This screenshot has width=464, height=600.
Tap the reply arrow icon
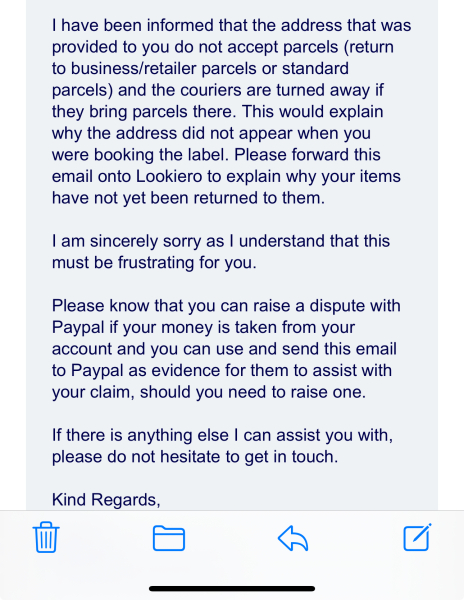pyautogui.click(x=293, y=538)
